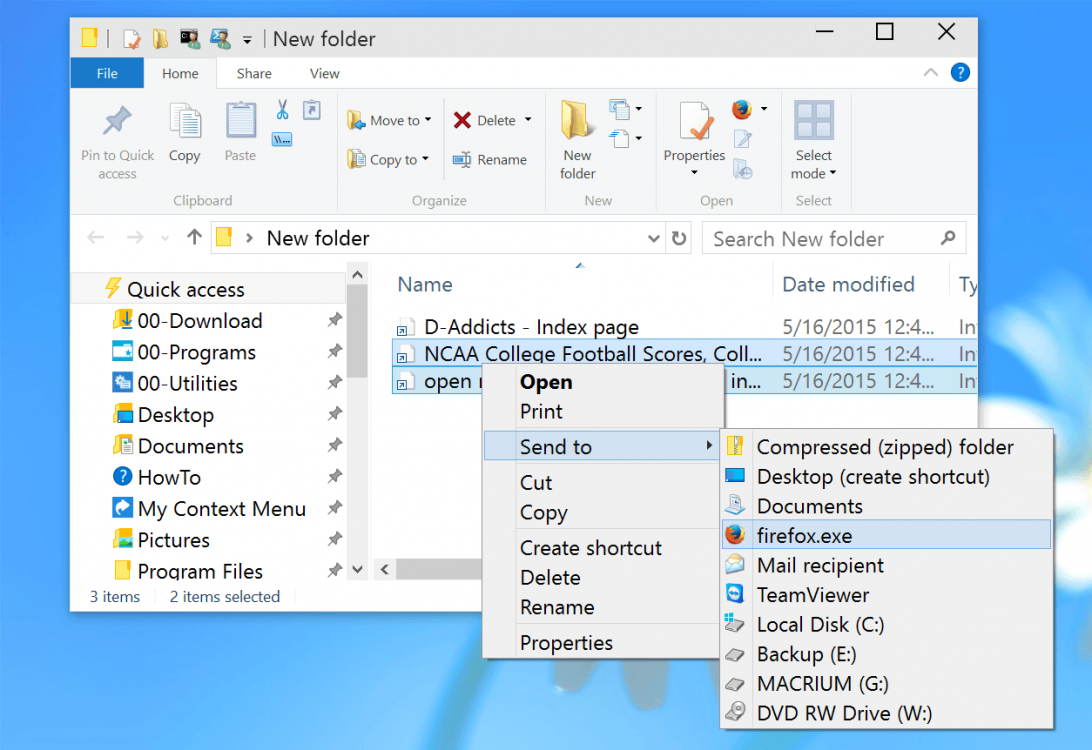1092x750 pixels.
Task: Unpin Desktop using its pin icon
Action: coord(335,414)
